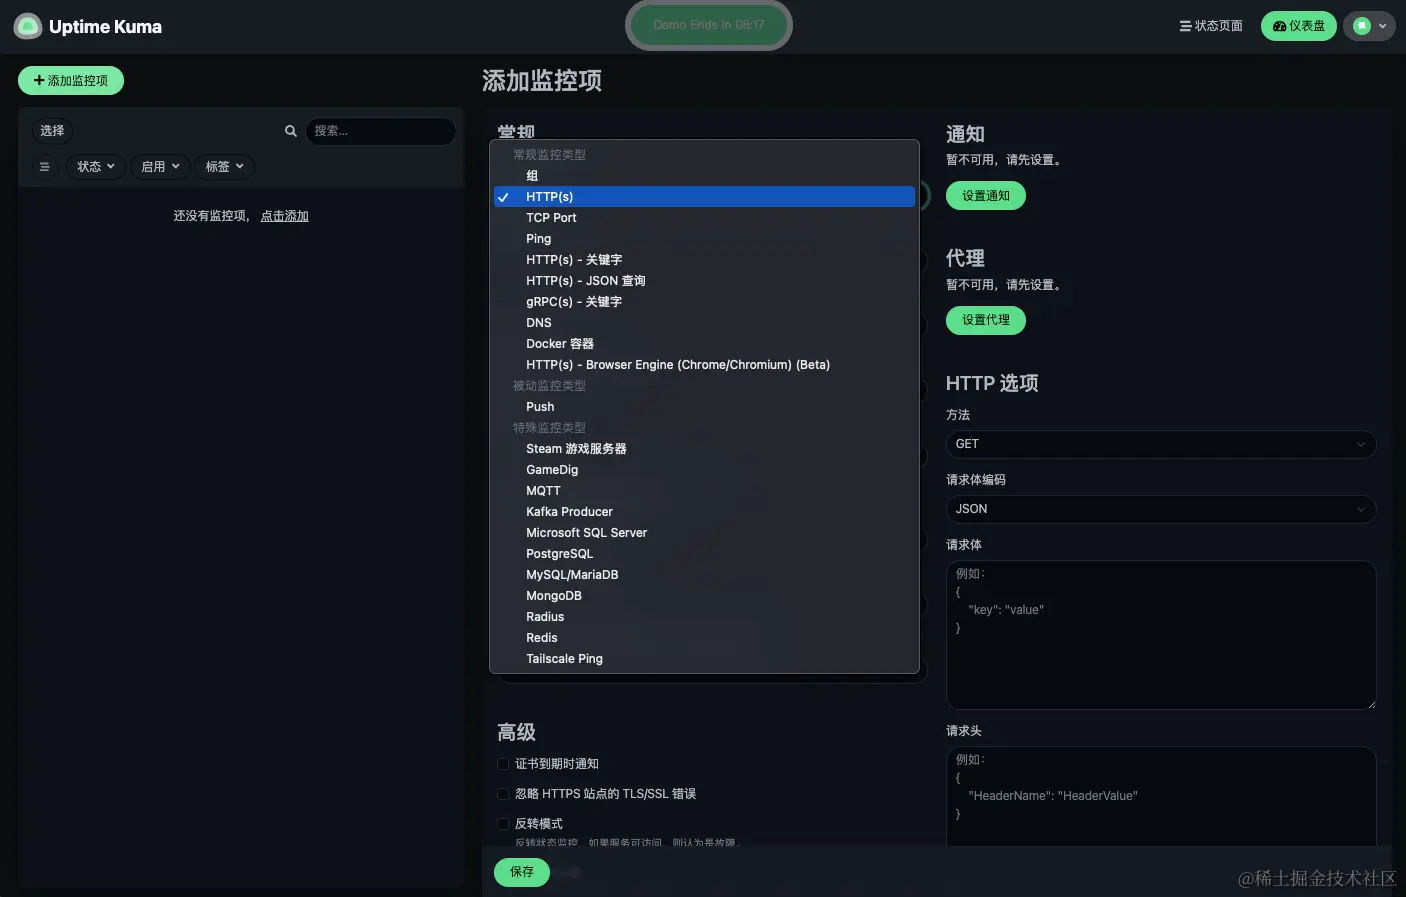The image size is (1406, 897).
Task: Click the 选择 button
Action: 52,131
